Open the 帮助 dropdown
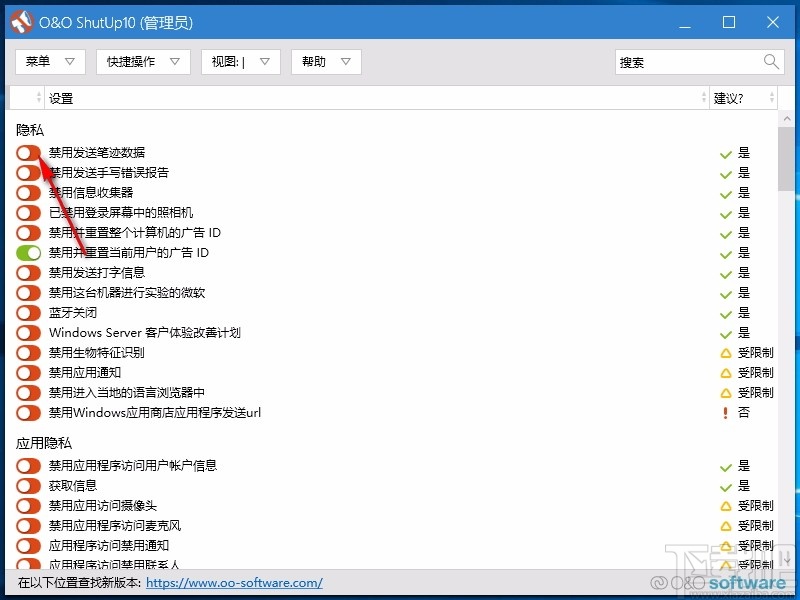Image resolution: width=800 pixels, height=600 pixels. coord(328,61)
